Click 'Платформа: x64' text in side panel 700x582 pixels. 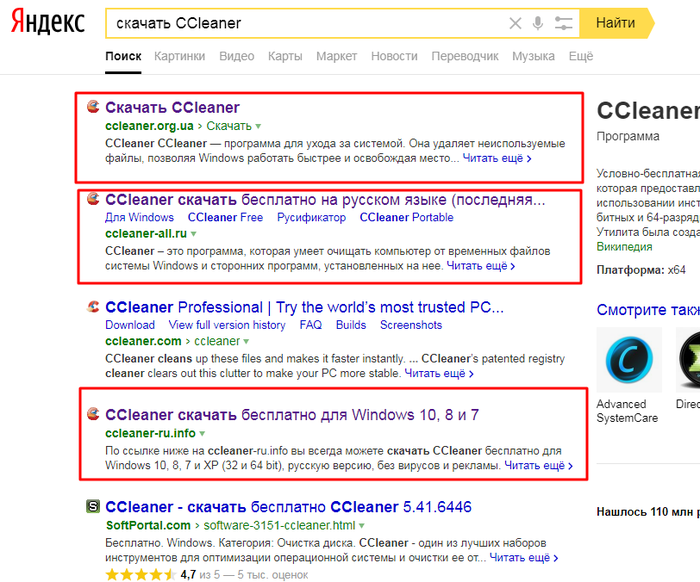point(641,270)
